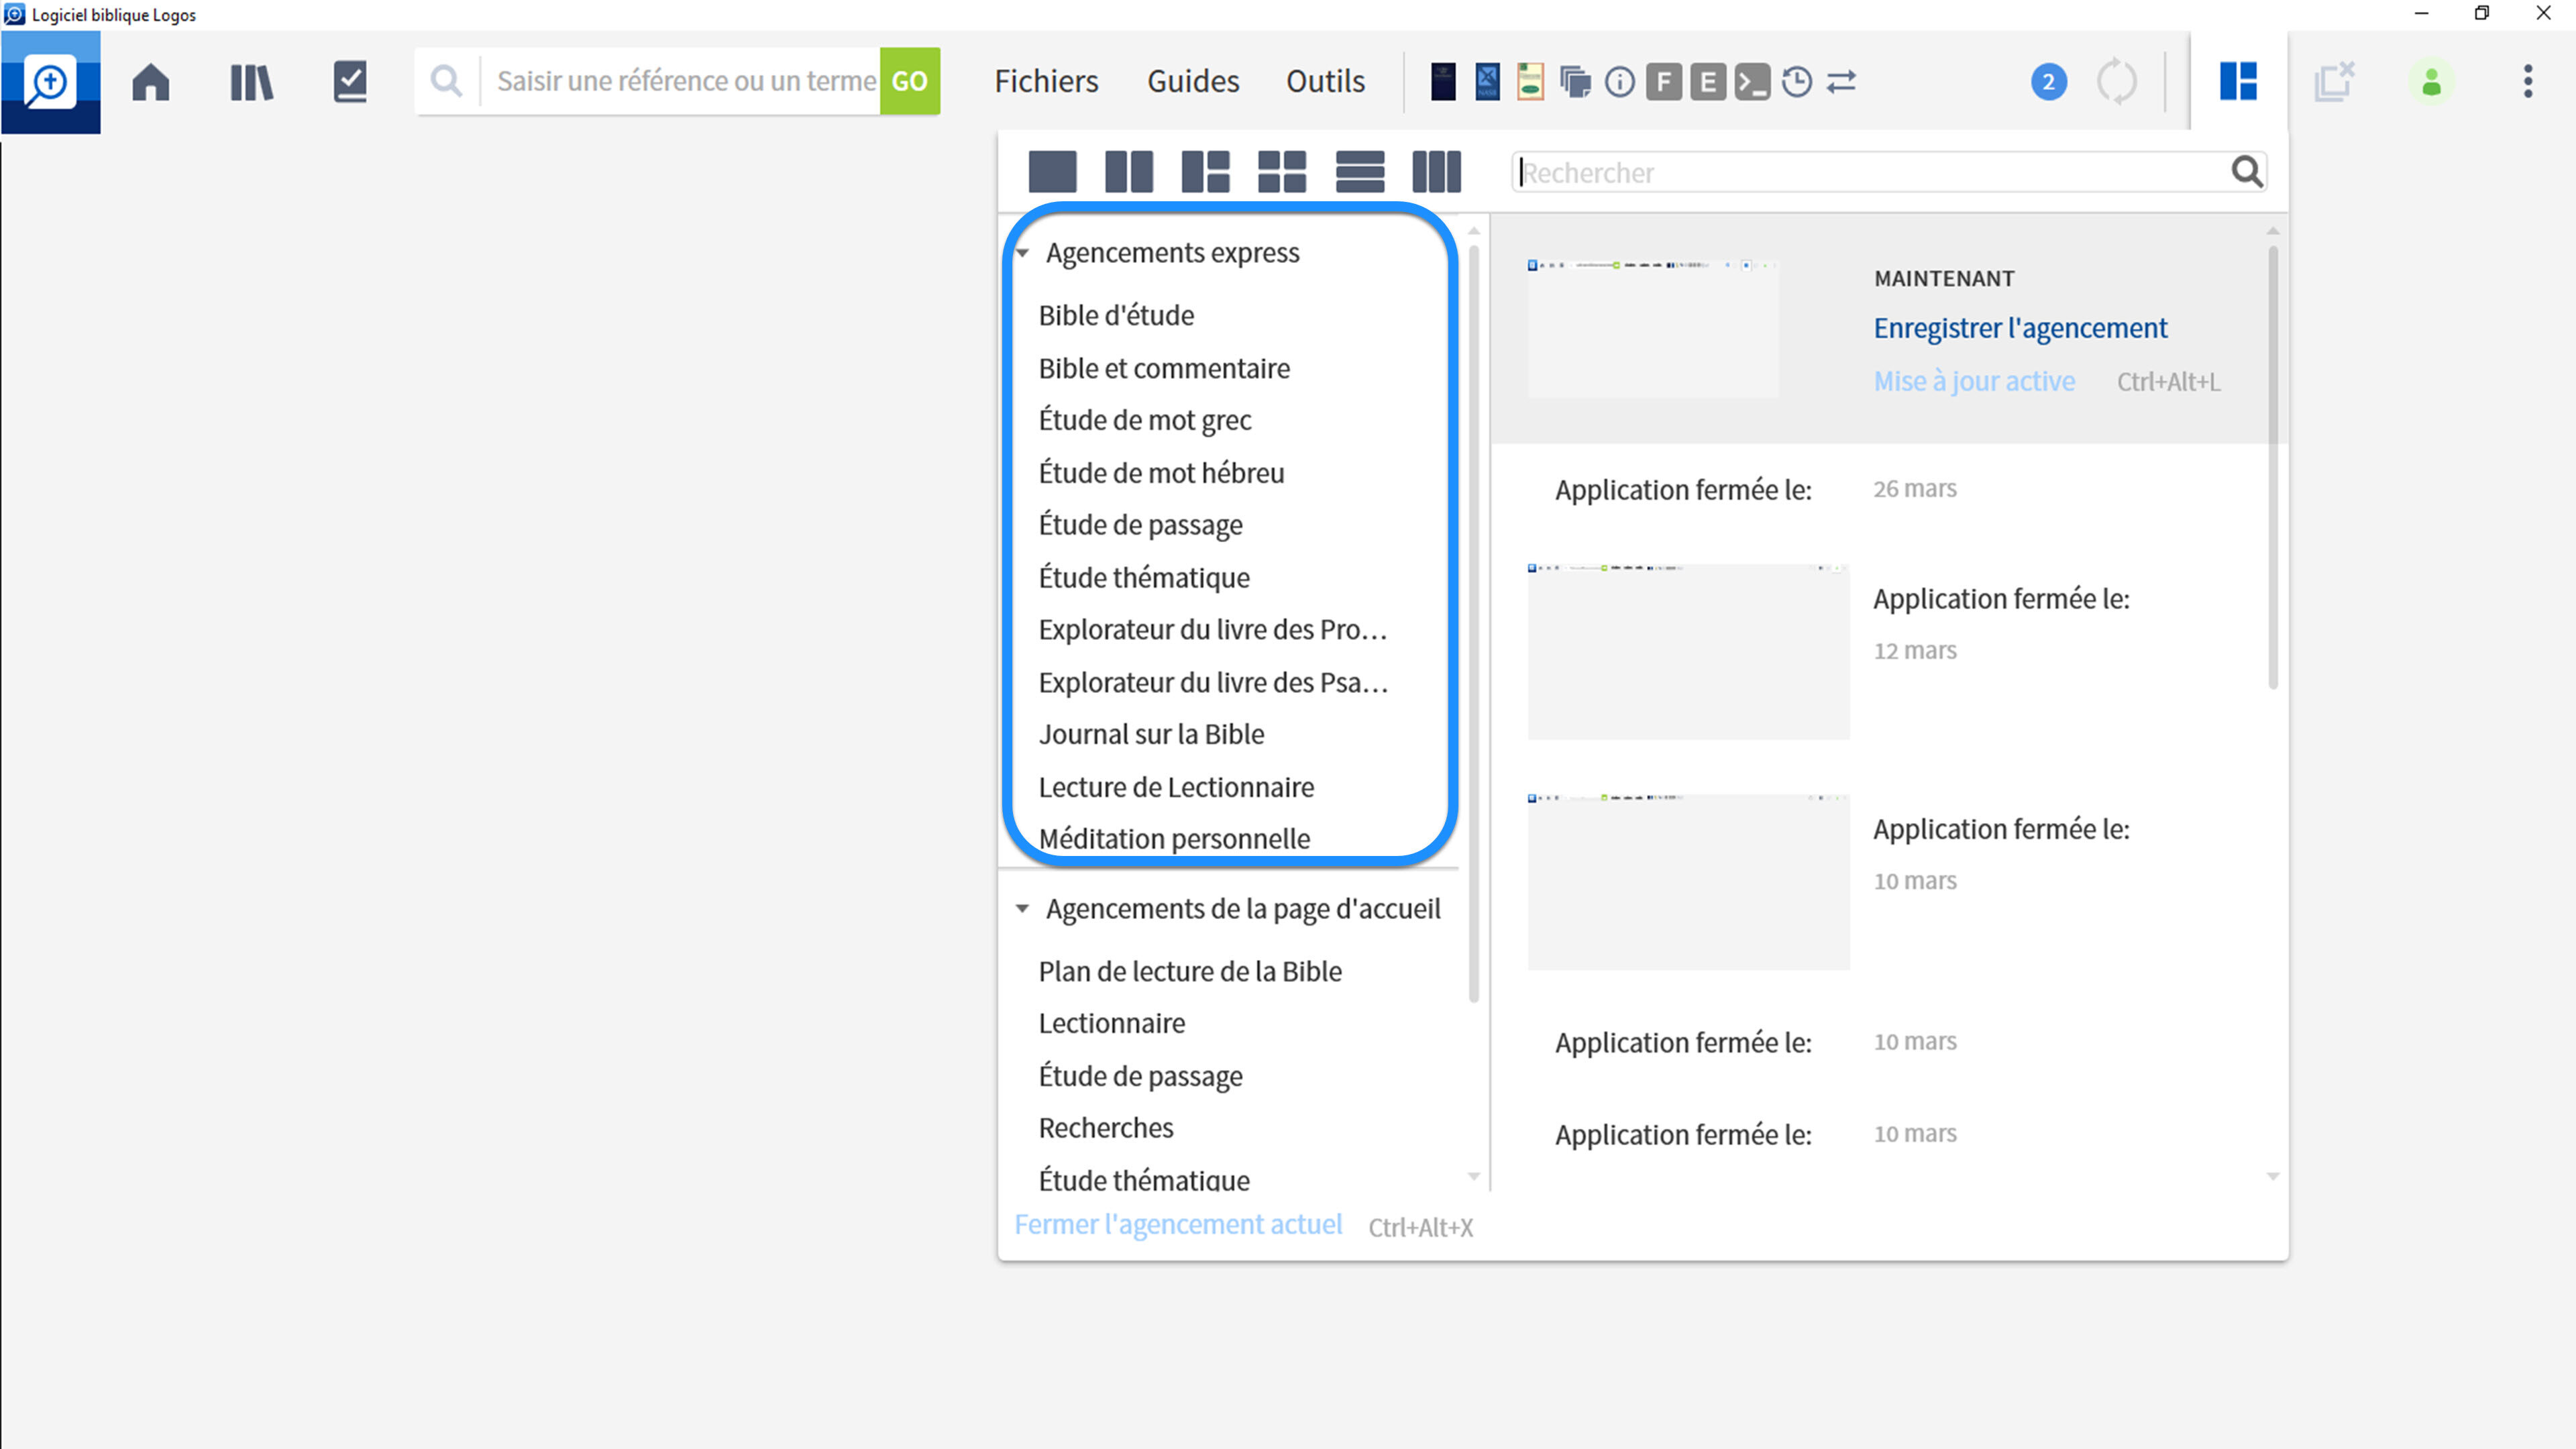Click in the reference or term input box
The width and height of the screenshot is (2576, 1449).
(x=686, y=81)
